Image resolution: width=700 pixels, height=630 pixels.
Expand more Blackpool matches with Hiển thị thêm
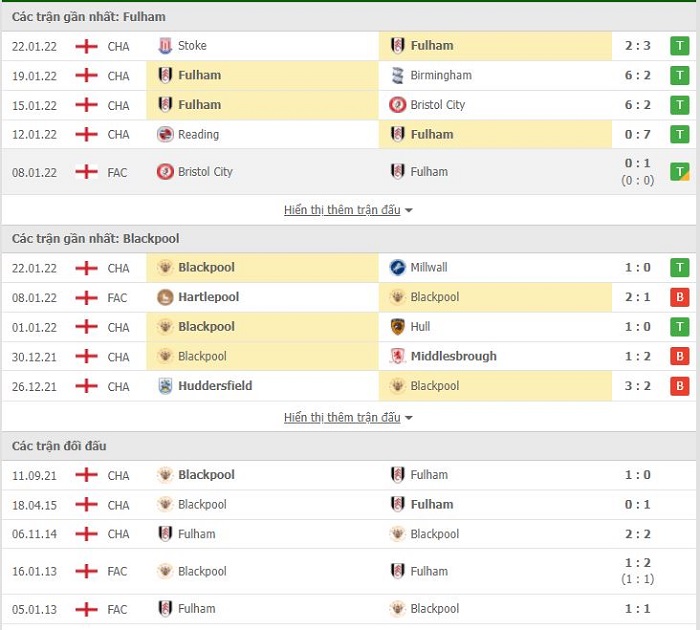[348, 417]
